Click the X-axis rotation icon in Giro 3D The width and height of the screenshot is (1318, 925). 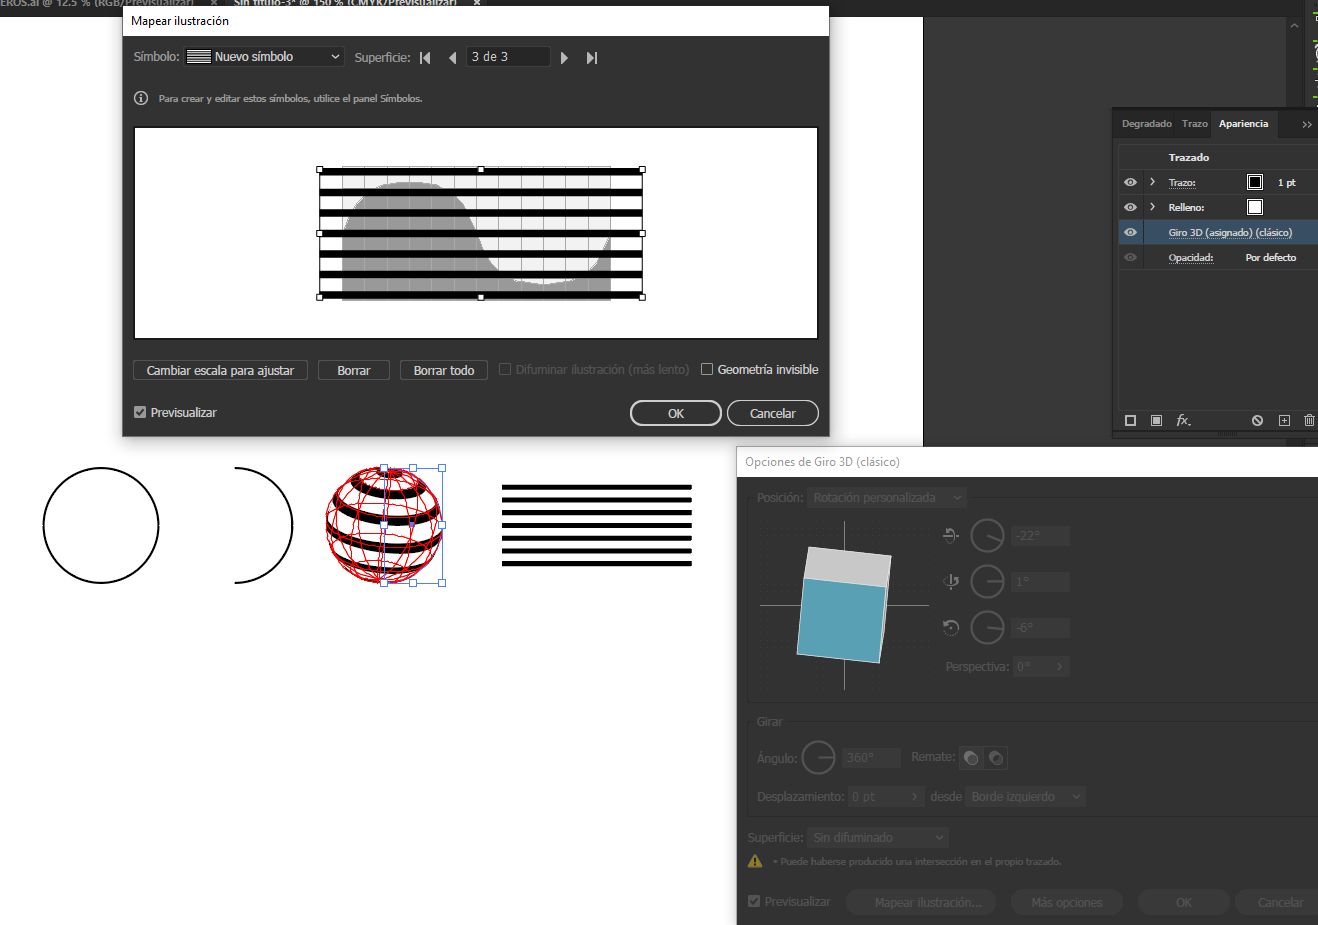coord(951,536)
